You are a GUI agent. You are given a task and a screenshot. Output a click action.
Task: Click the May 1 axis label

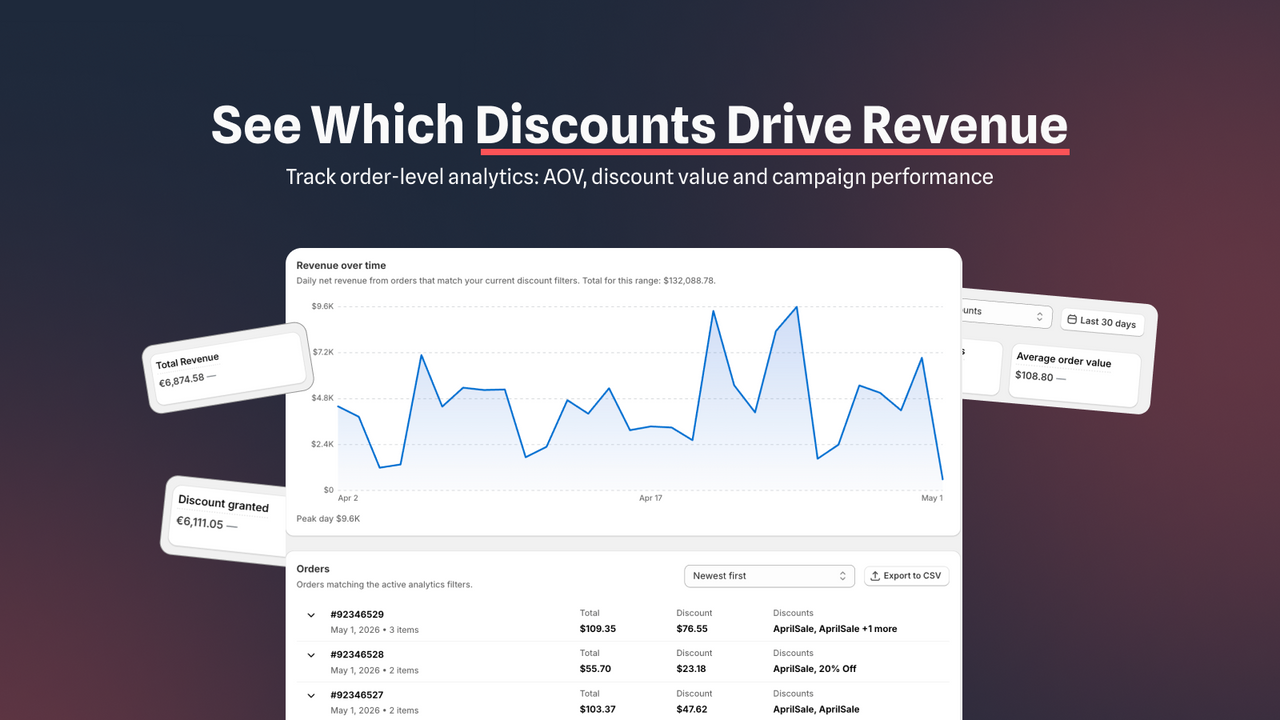(932, 498)
